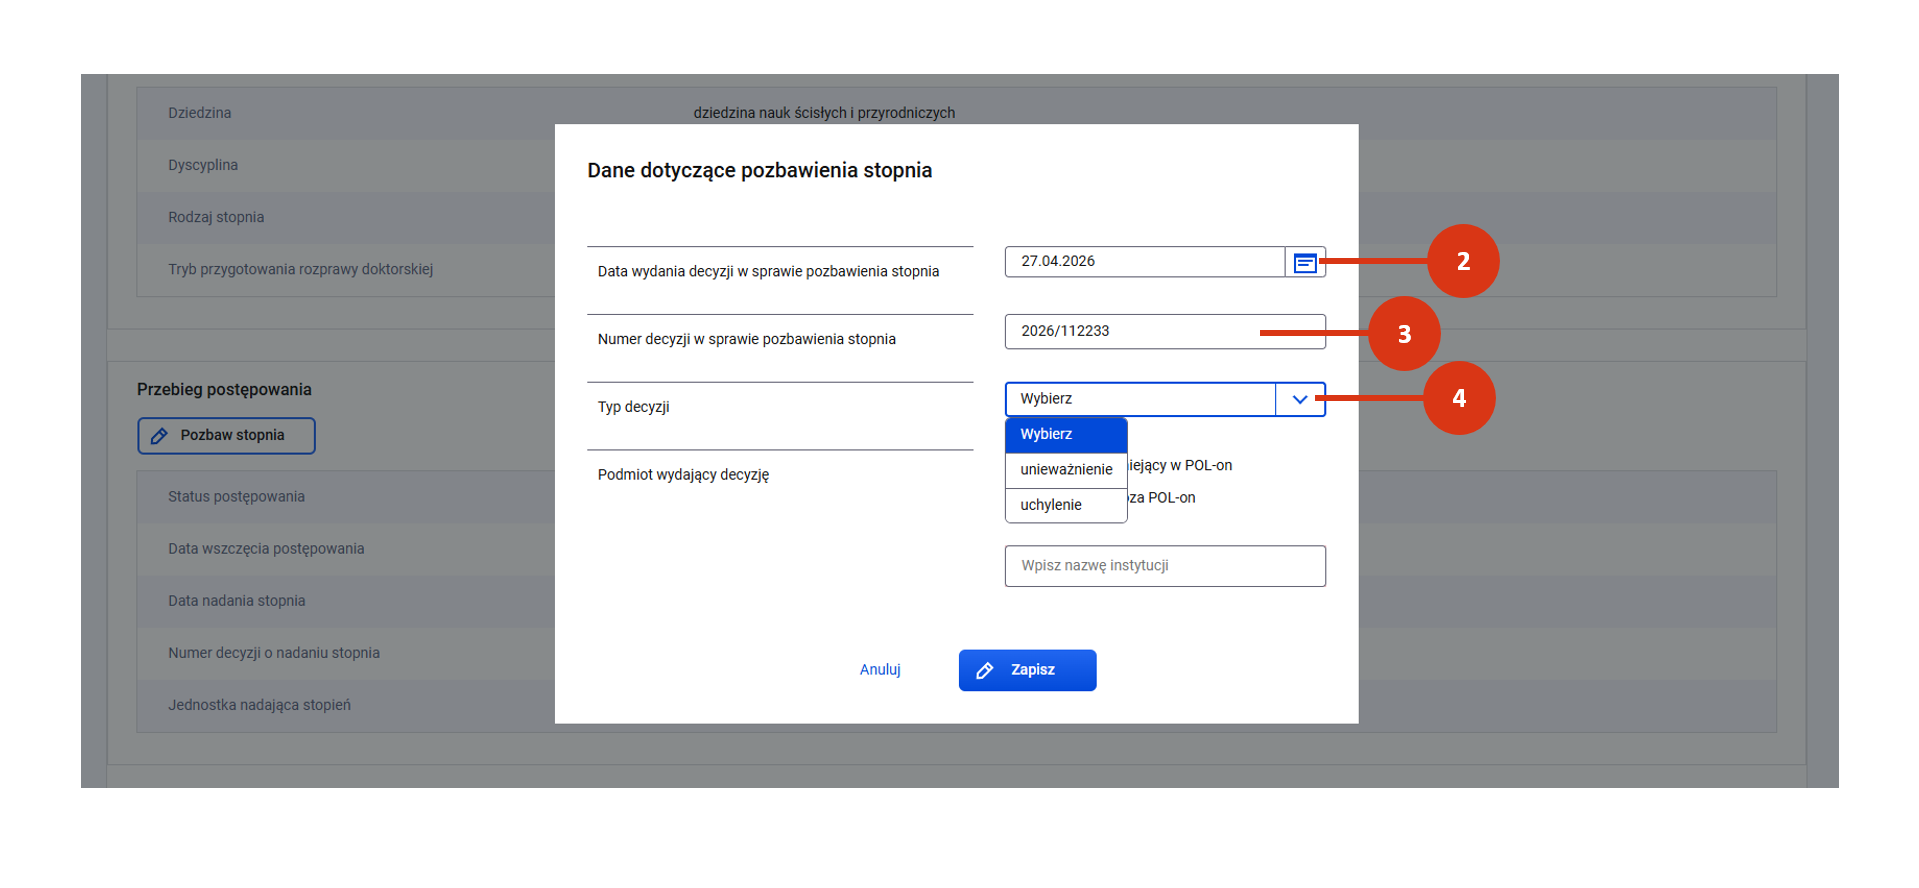Click the red annotation marker number 2
Screen dimensions: 1919x888
1462,261
